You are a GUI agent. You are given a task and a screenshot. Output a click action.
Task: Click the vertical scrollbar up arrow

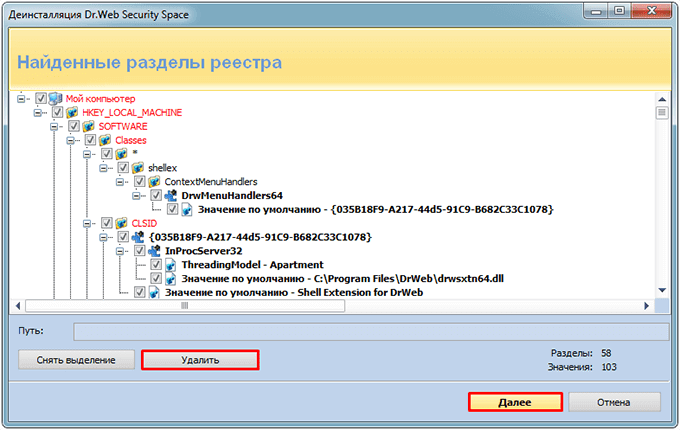pyautogui.click(x=662, y=99)
